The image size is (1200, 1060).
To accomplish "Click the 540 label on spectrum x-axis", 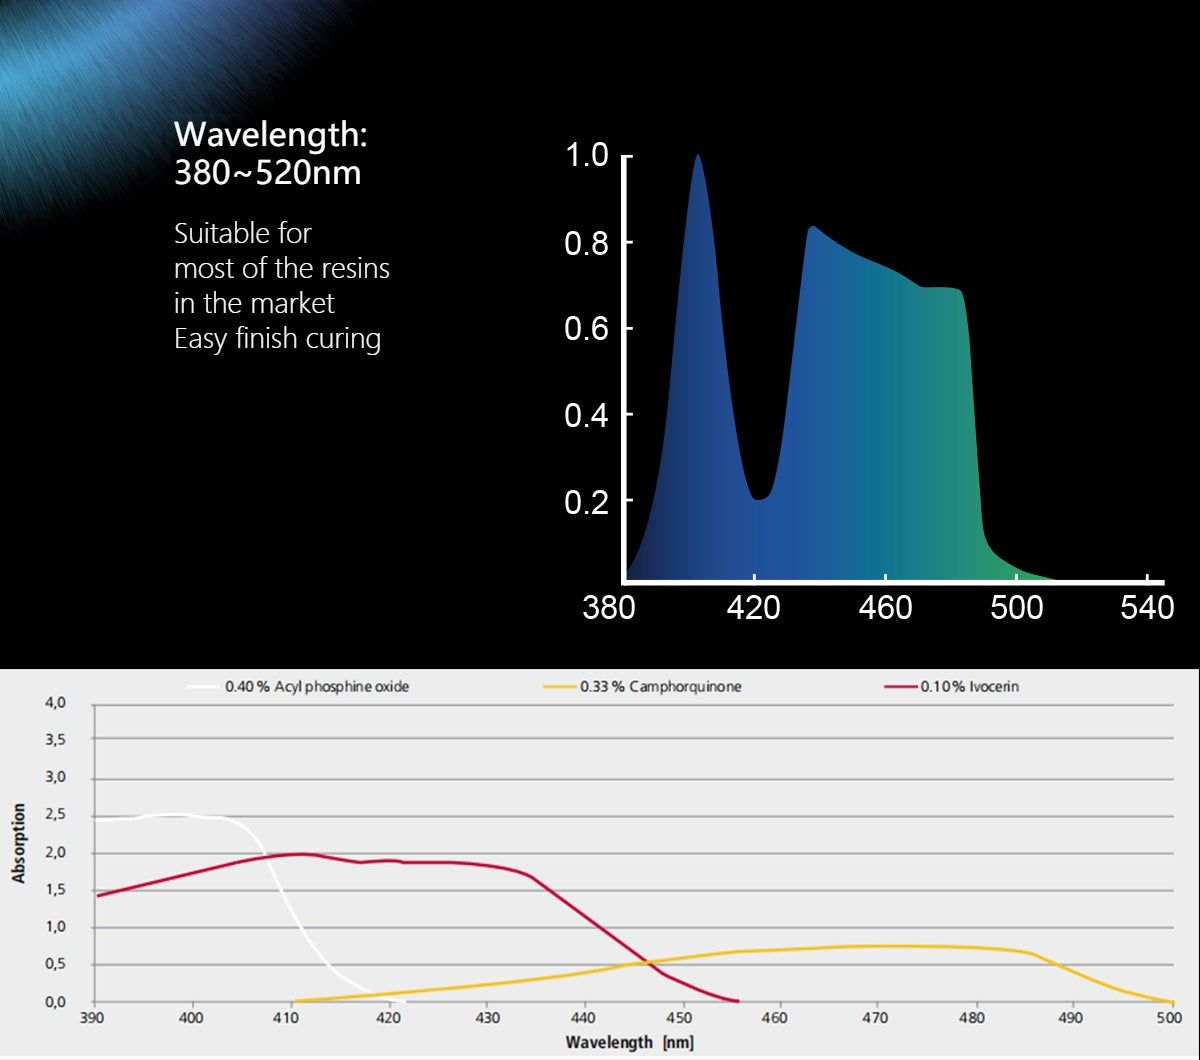I will (x=1147, y=608).
